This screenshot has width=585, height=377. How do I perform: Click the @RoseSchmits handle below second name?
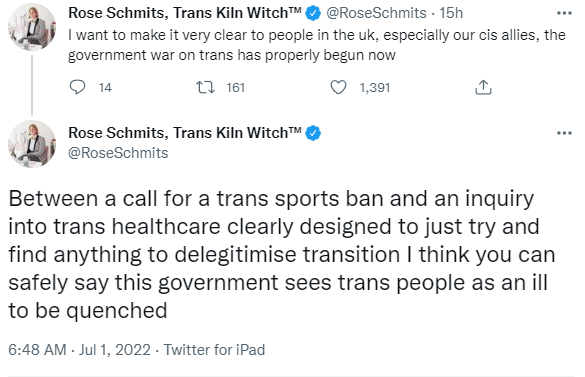pos(118,153)
